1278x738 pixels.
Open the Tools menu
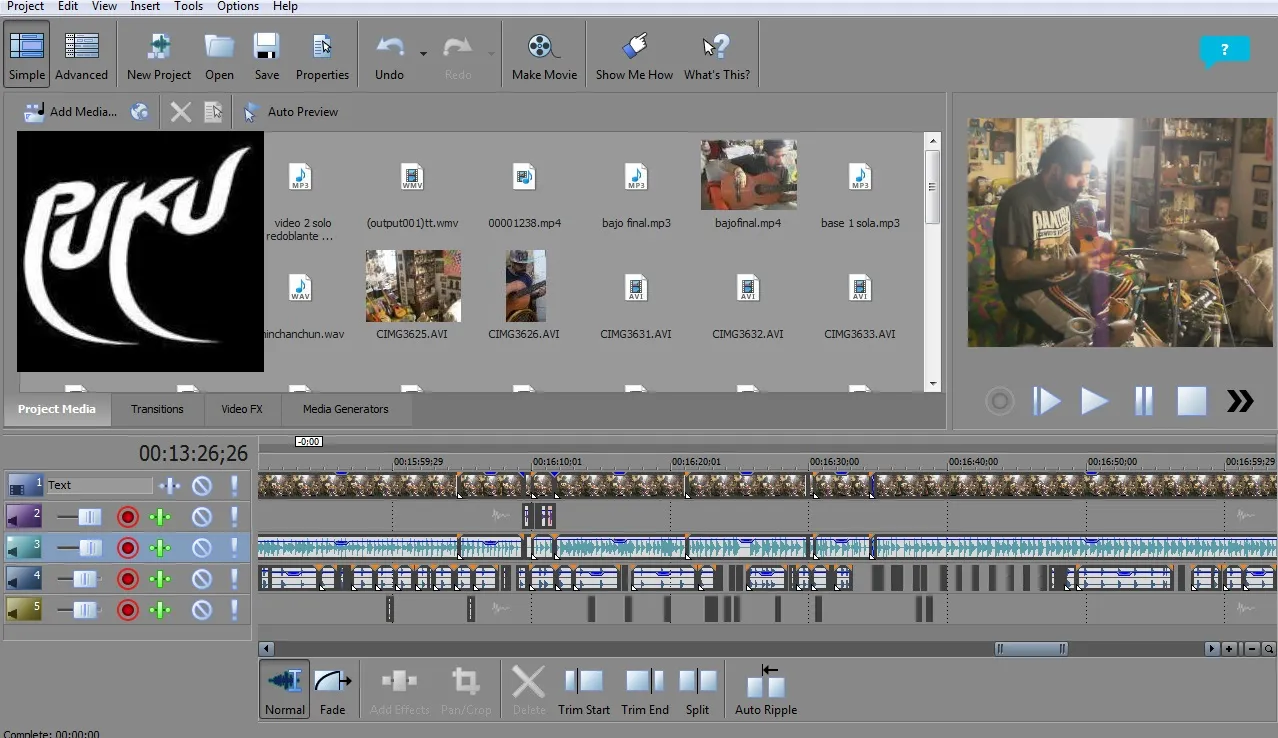(x=189, y=6)
